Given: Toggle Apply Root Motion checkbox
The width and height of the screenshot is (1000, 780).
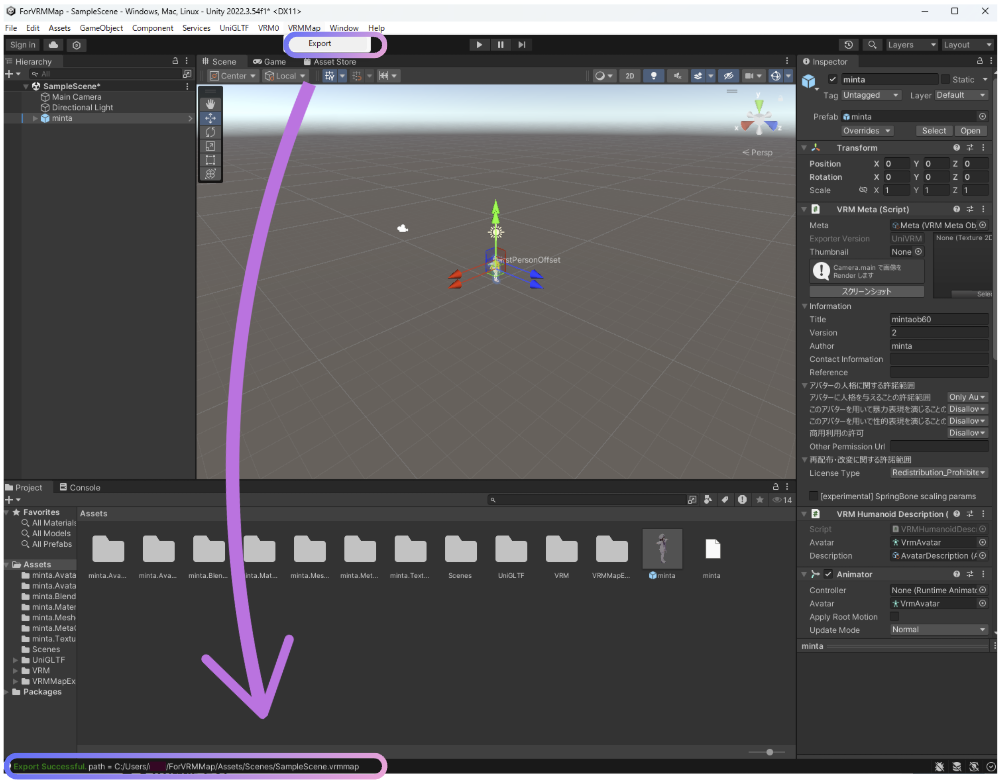Looking at the screenshot, I should pyautogui.click(x=894, y=617).
